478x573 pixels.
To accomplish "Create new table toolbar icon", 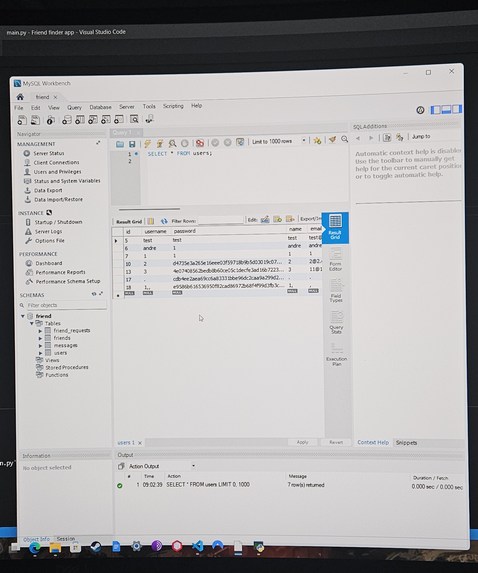I will pos(80,119).
